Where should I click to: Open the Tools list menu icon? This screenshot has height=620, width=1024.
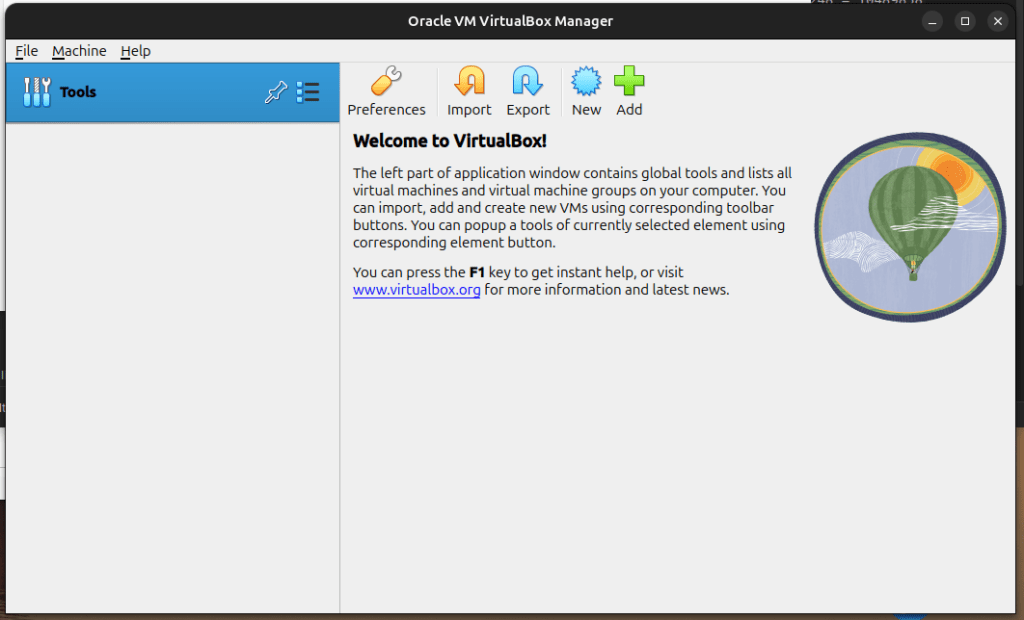coord(308,92)
